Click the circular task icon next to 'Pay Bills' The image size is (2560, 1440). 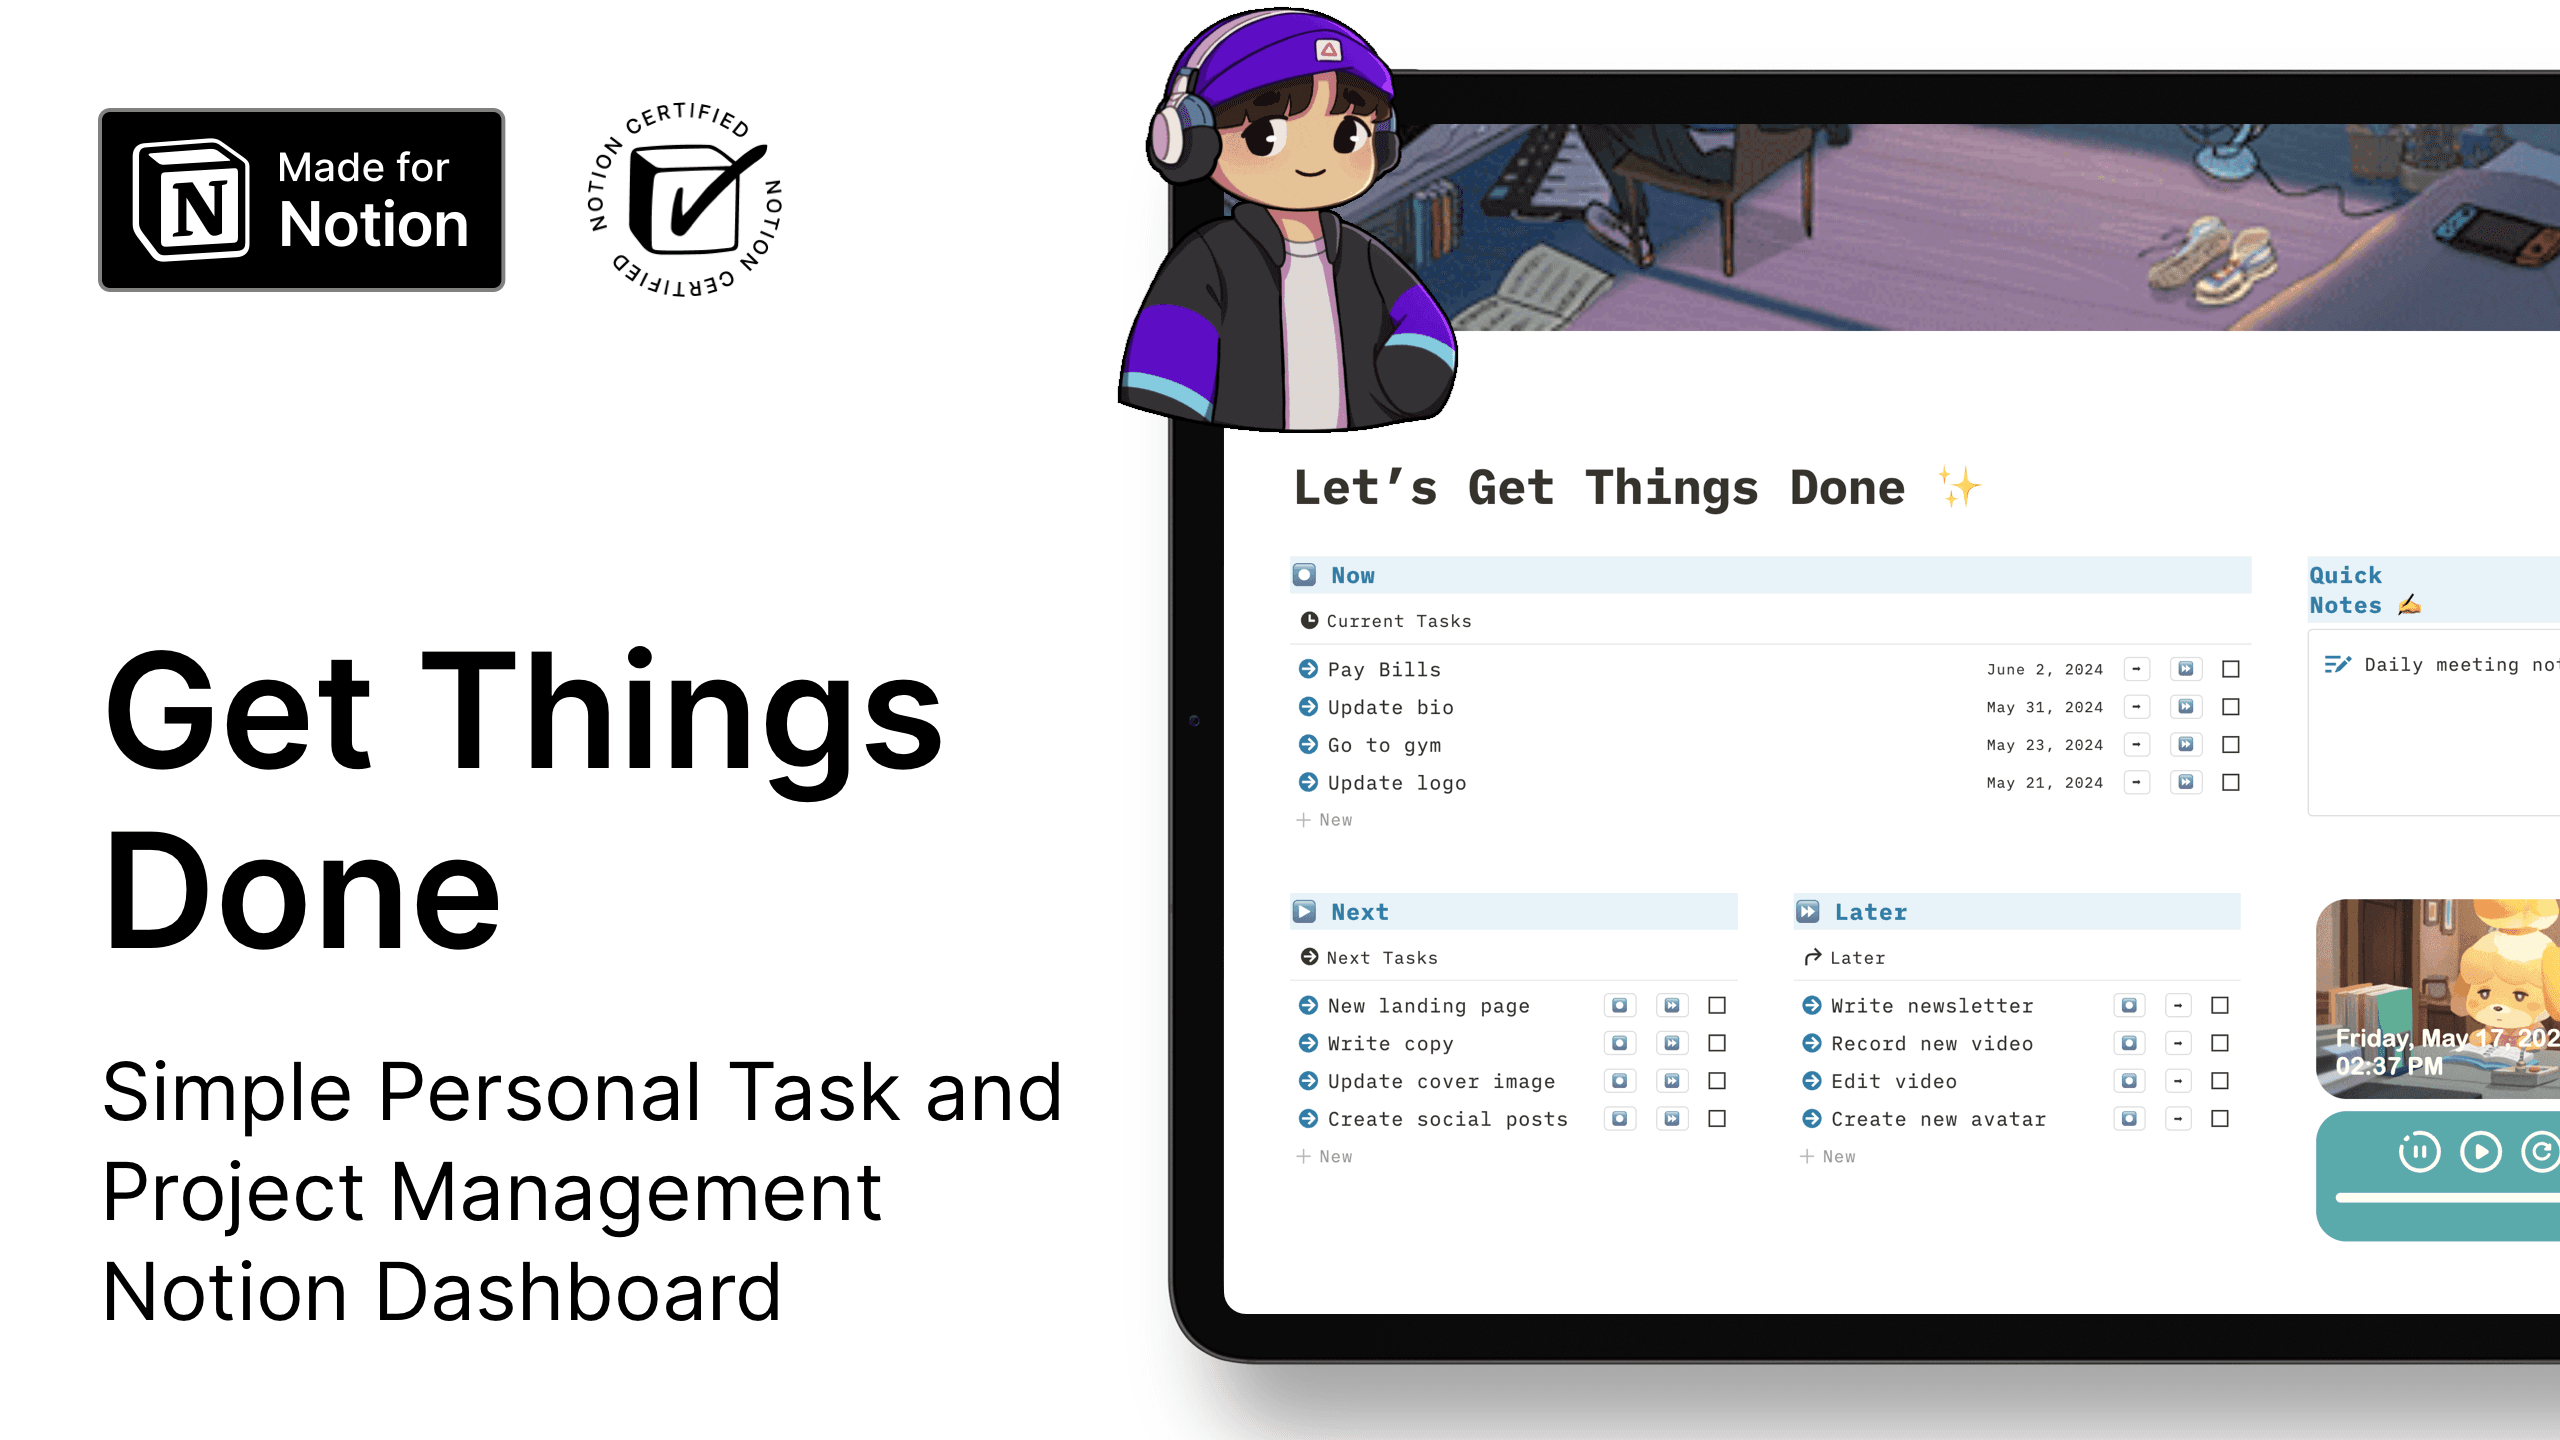(1308, 668)
